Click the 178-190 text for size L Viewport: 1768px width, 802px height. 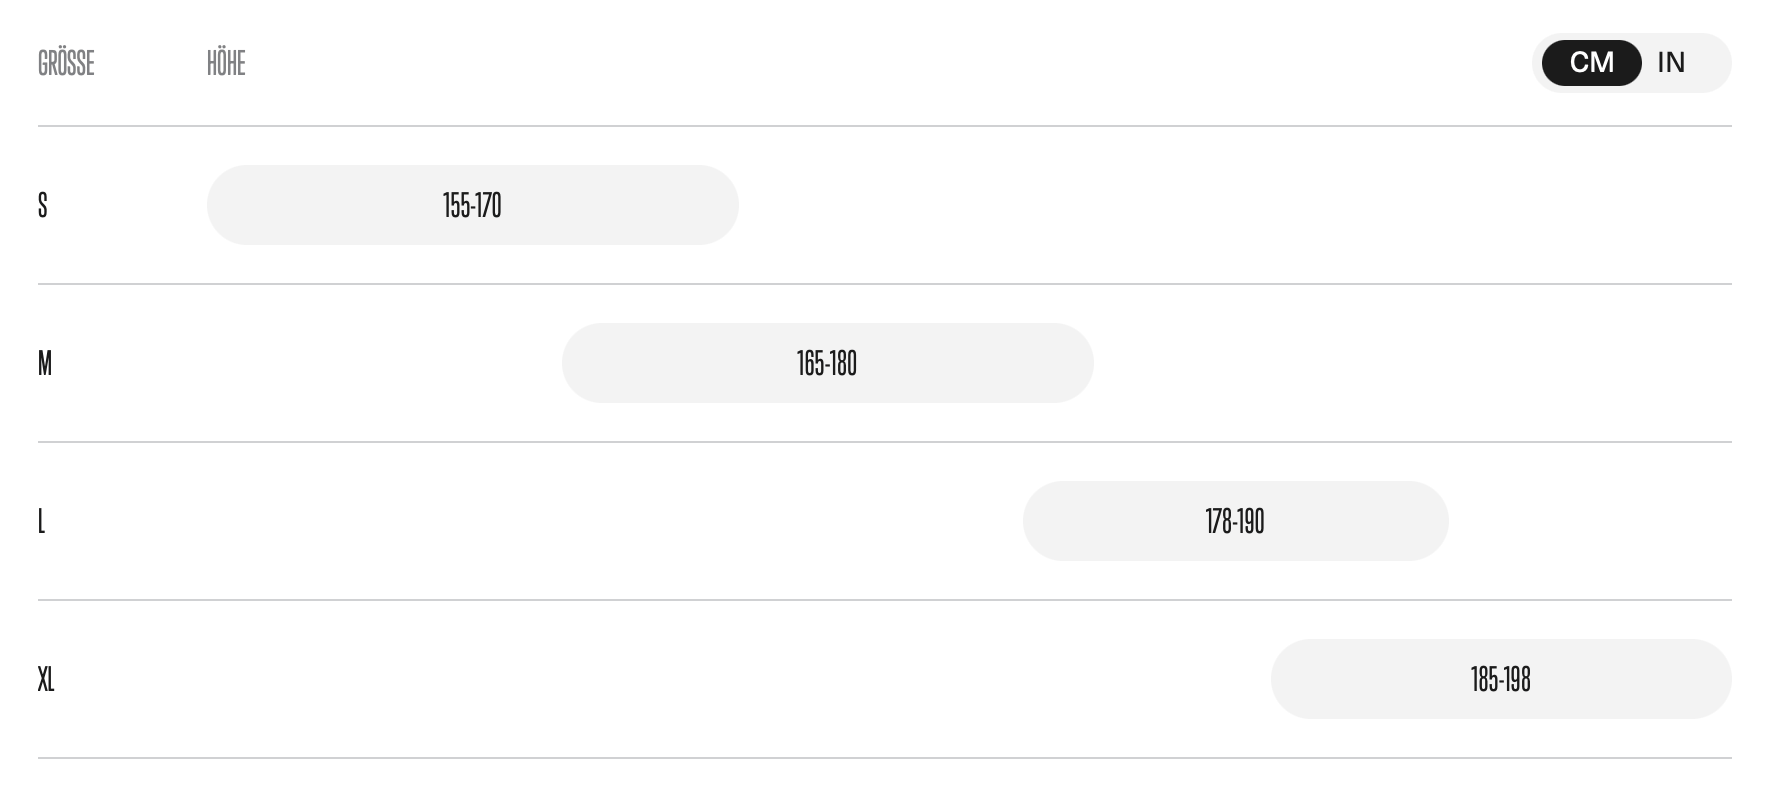pos(1235,521)
